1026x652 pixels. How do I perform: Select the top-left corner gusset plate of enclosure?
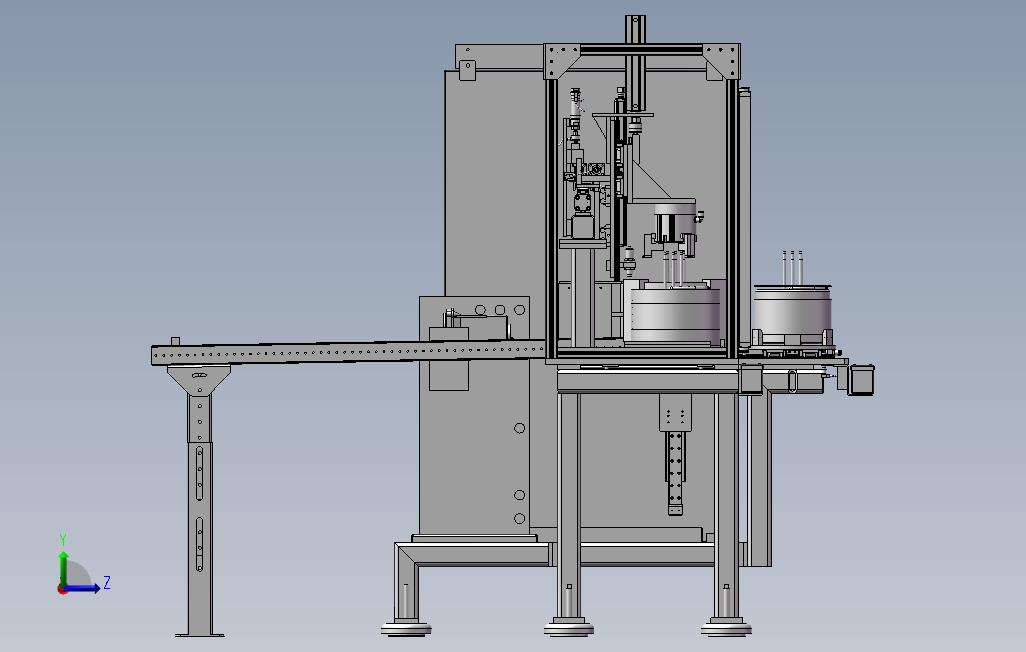[x=561, y=59]
